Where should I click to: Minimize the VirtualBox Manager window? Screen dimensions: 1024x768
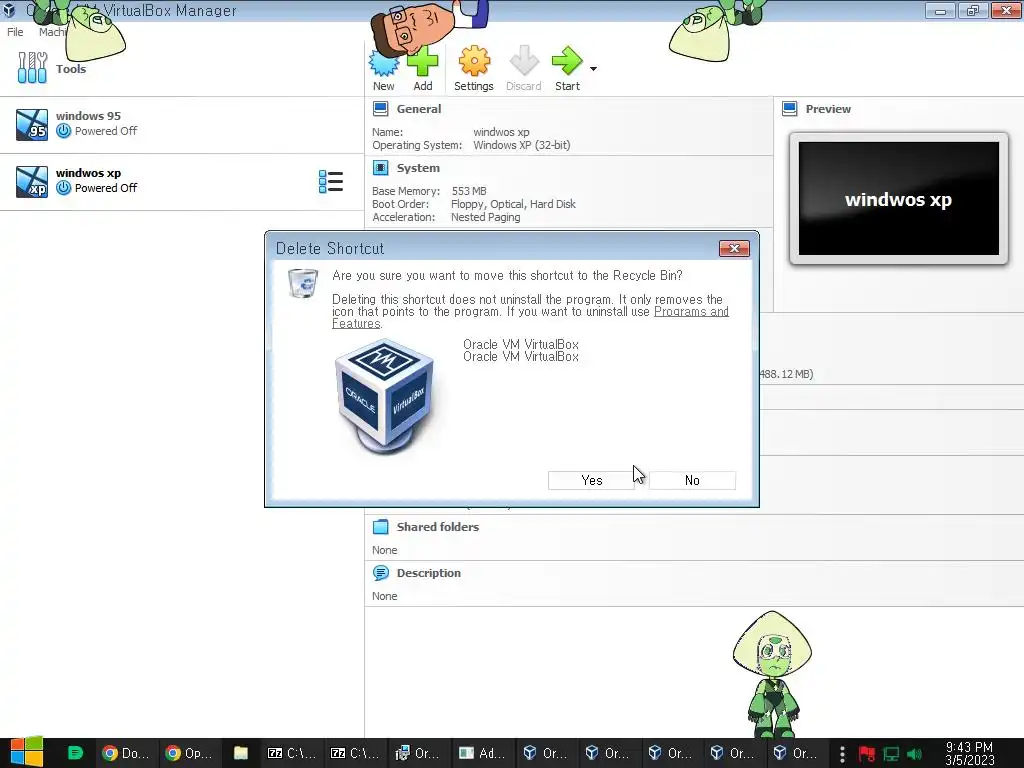point(940,10)
